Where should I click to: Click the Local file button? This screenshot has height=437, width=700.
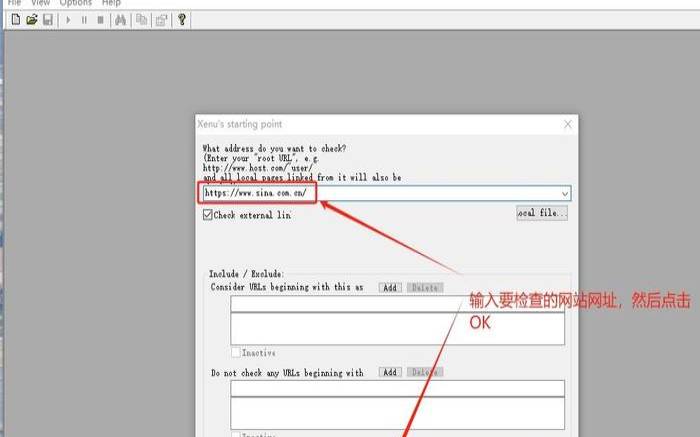tap(542, 213)
